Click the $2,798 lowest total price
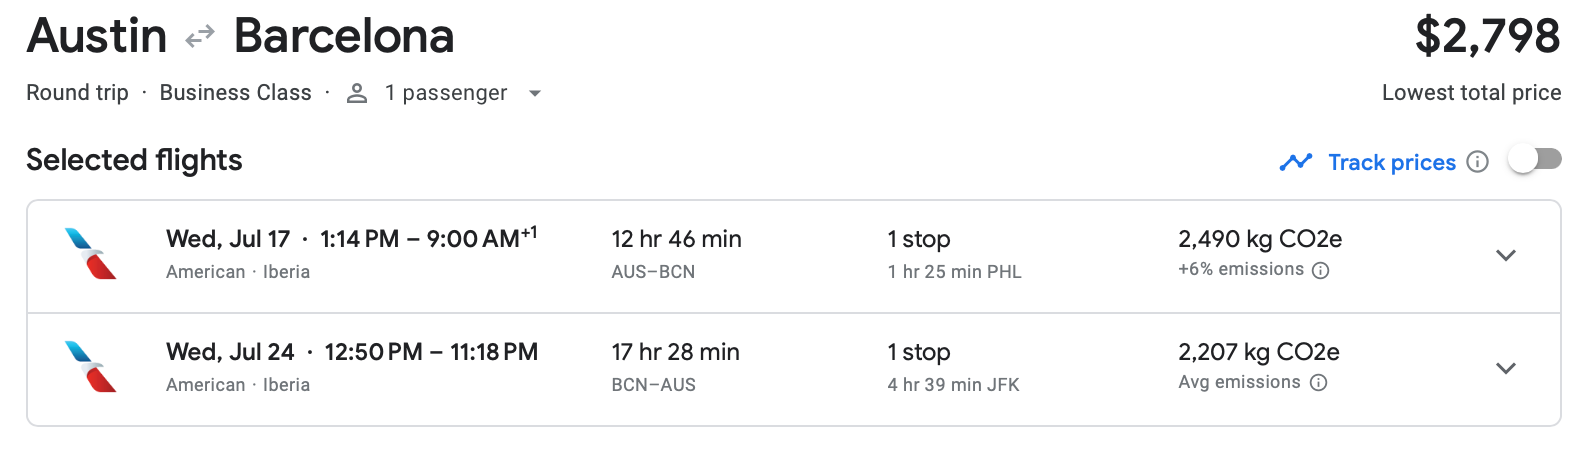The height and width of the screenshot is (458, 1584). 1487,37
